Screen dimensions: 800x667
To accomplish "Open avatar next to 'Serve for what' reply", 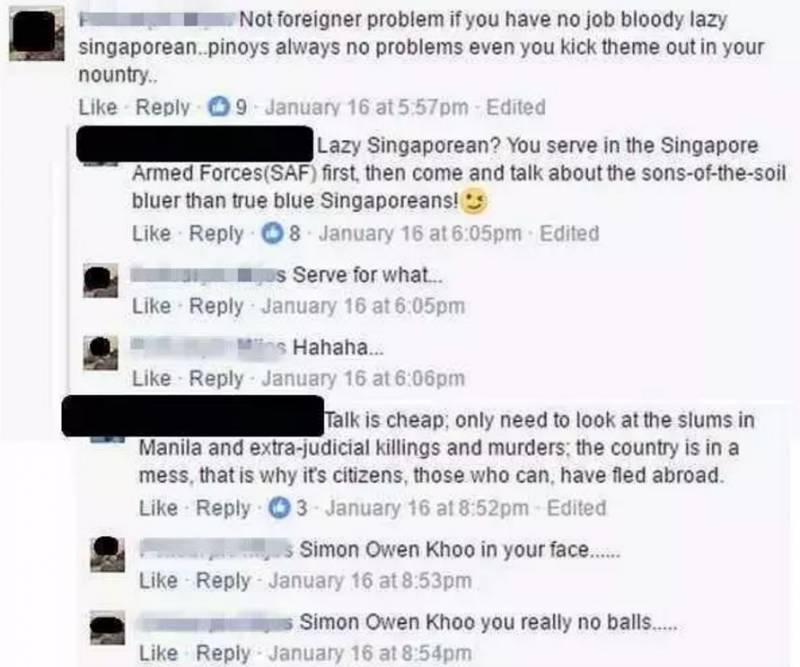I will point(101,281).
